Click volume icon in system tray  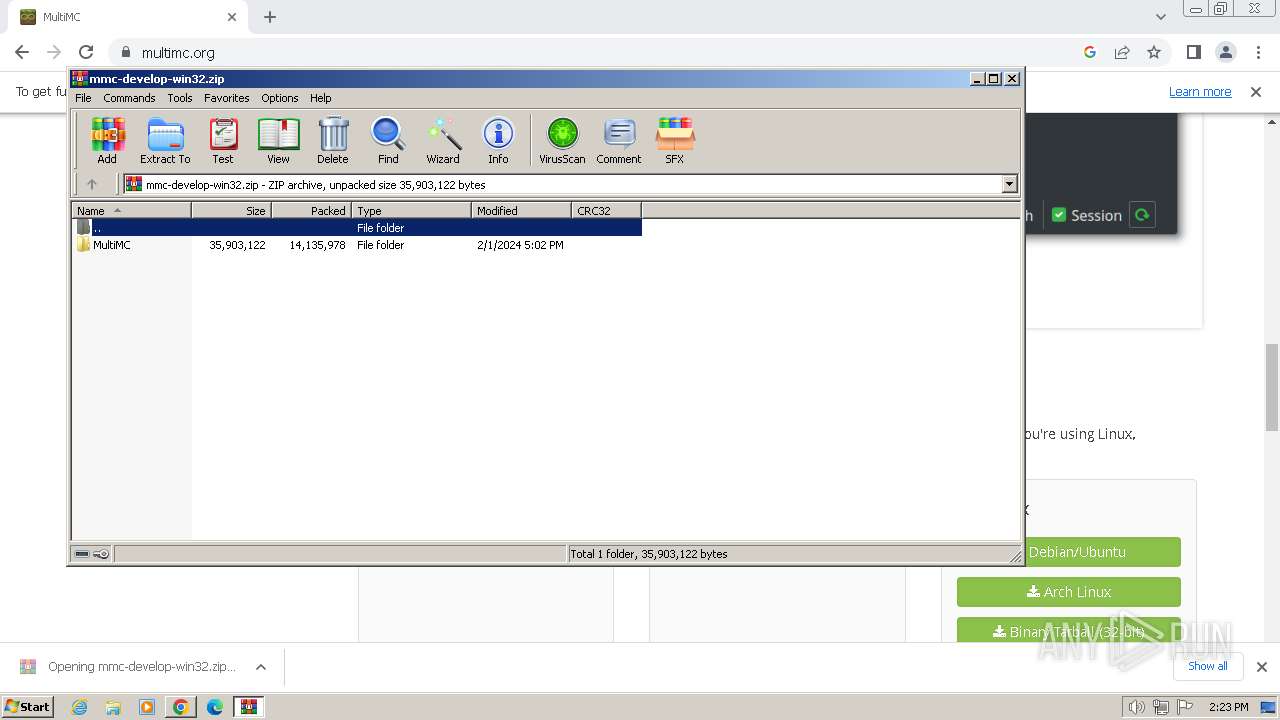1137,707
